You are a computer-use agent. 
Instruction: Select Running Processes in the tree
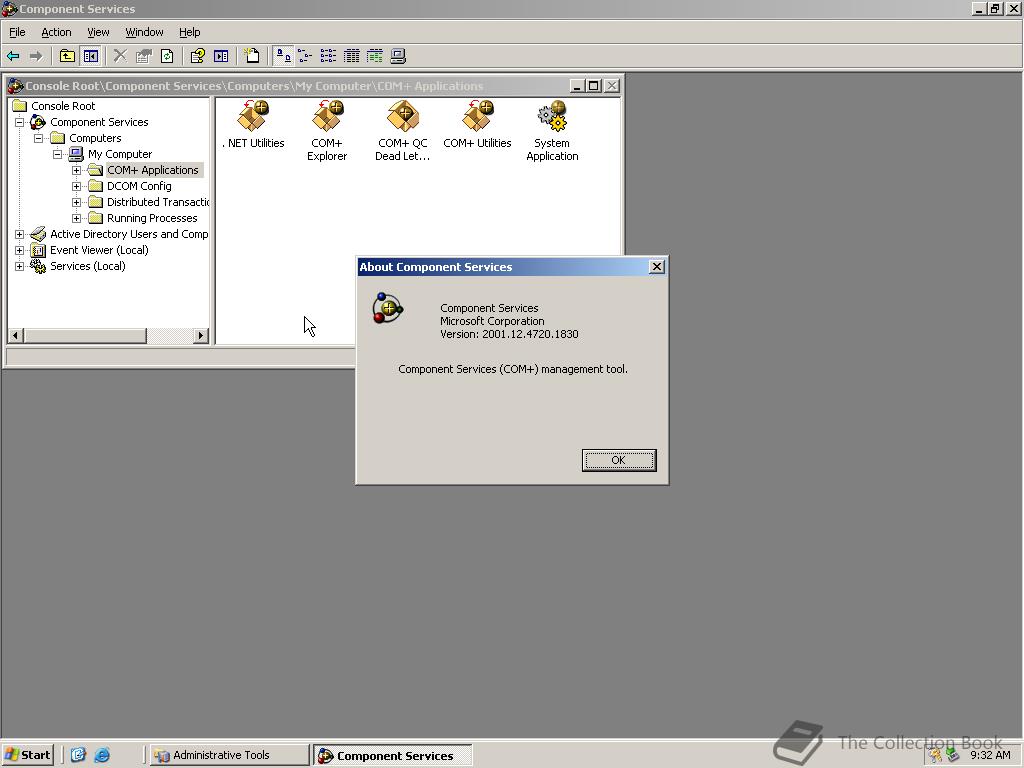152,218
